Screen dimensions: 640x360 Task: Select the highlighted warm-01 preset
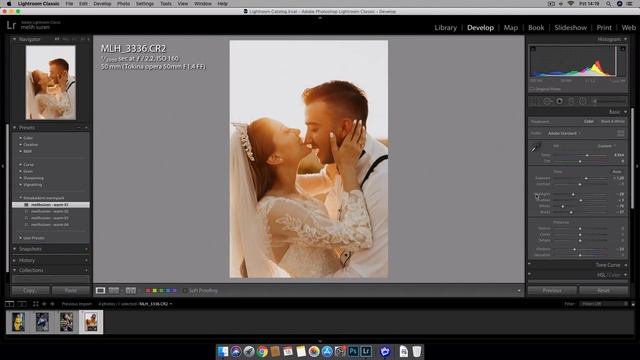coord(51,204)
